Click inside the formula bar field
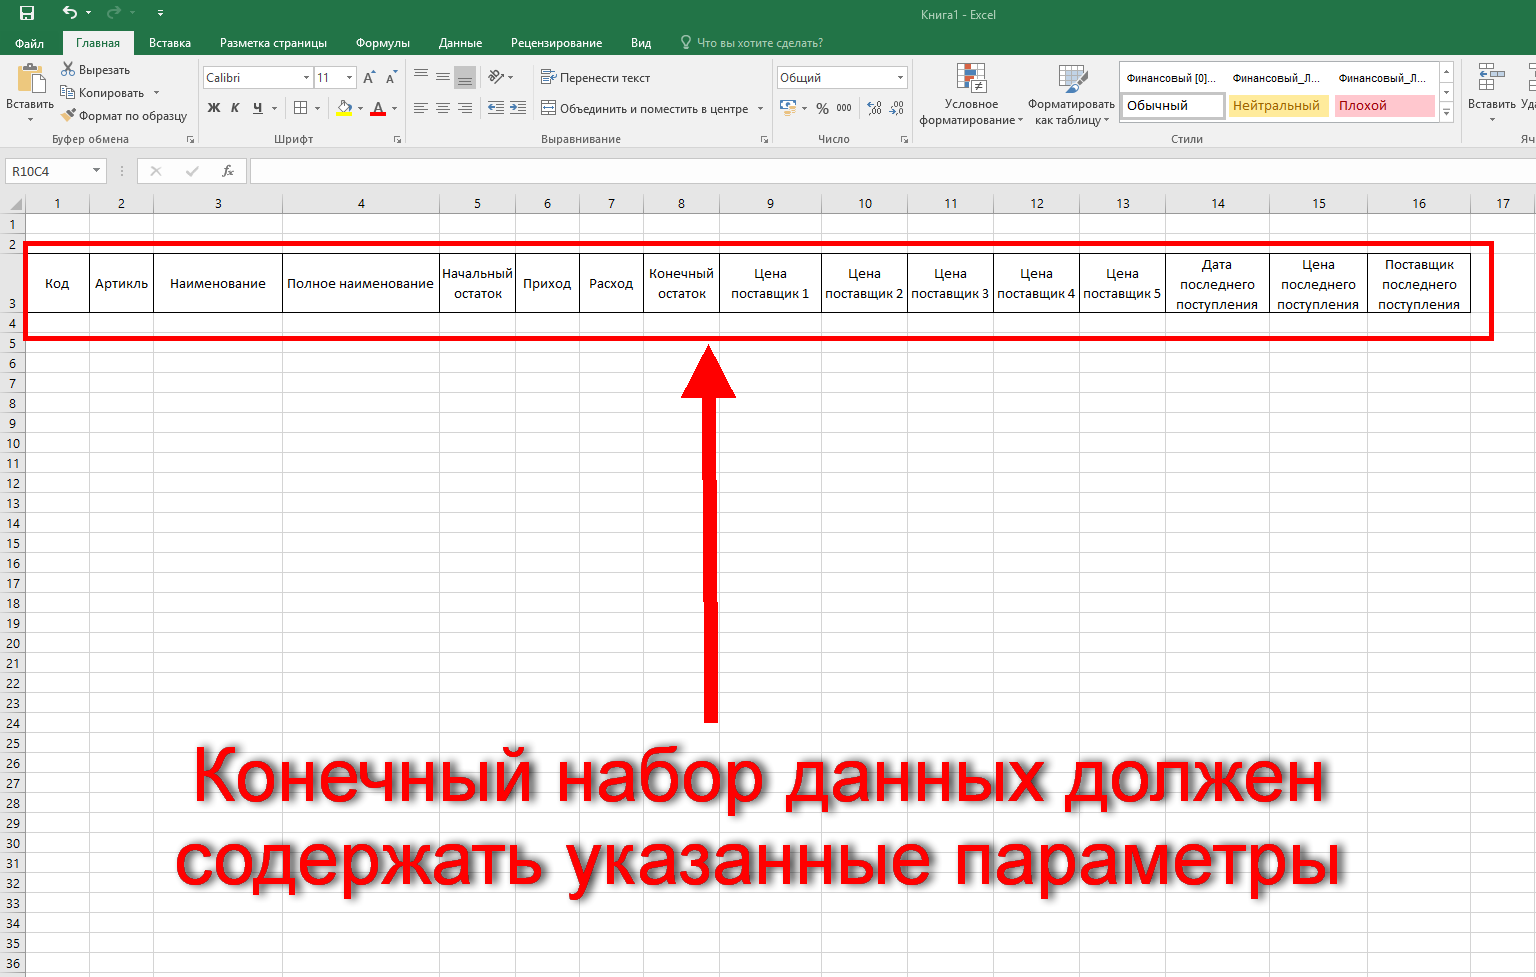This screenshot has height=977, width=1536. [x=890, y=171]
